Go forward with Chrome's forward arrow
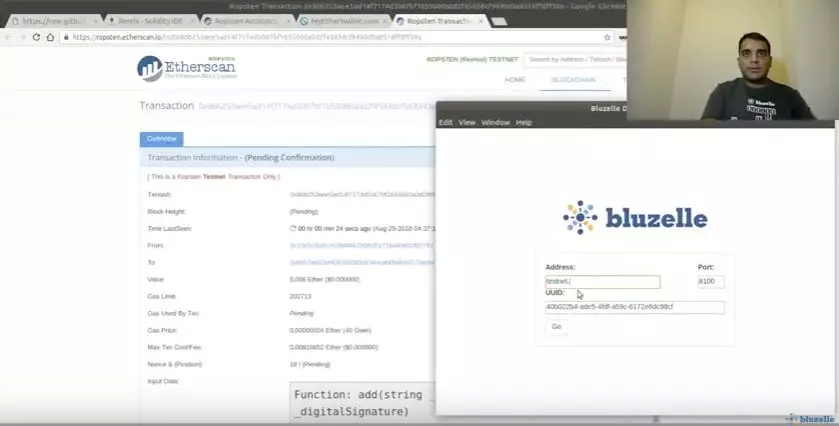 [22, 37]
